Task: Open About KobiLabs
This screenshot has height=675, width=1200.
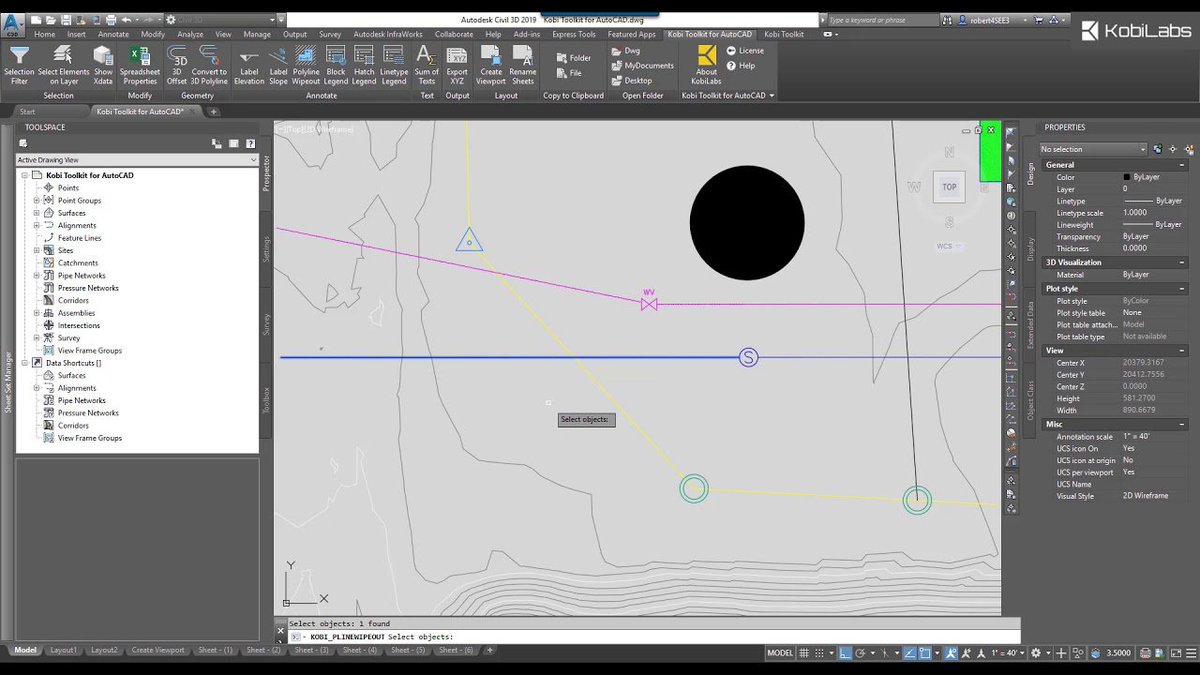Action: [706, 65]
